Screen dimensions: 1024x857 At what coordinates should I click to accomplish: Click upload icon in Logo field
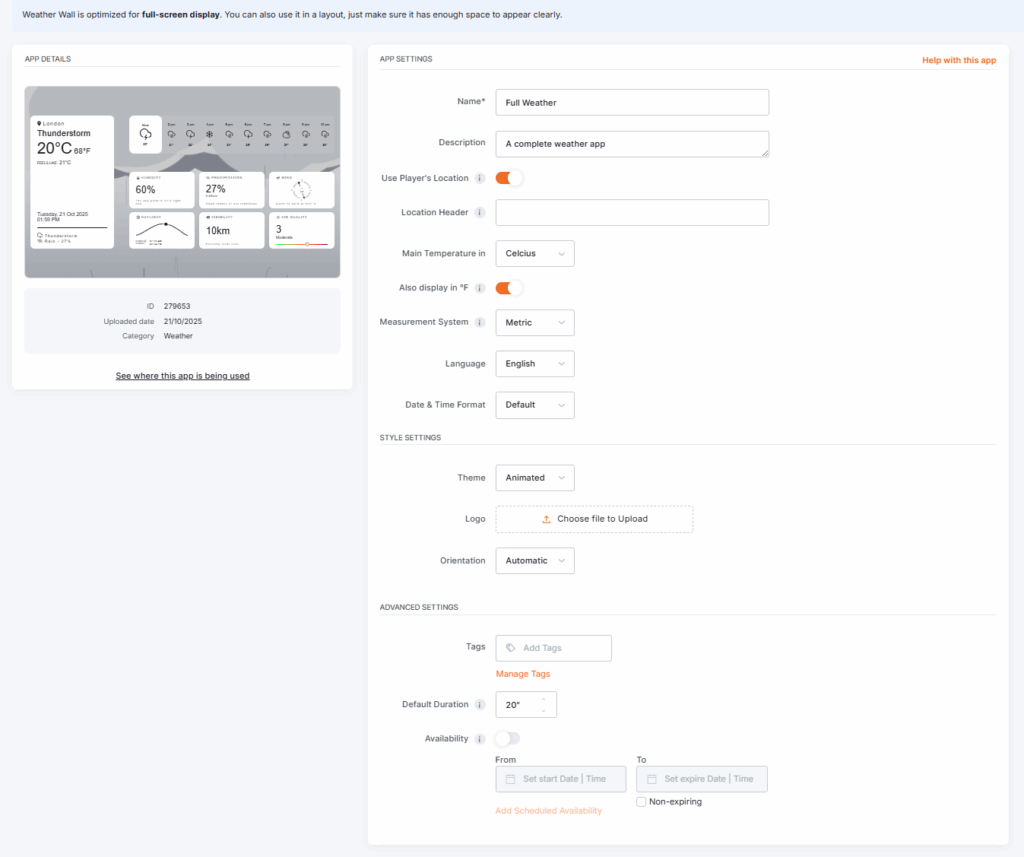(x=546, y=520)
